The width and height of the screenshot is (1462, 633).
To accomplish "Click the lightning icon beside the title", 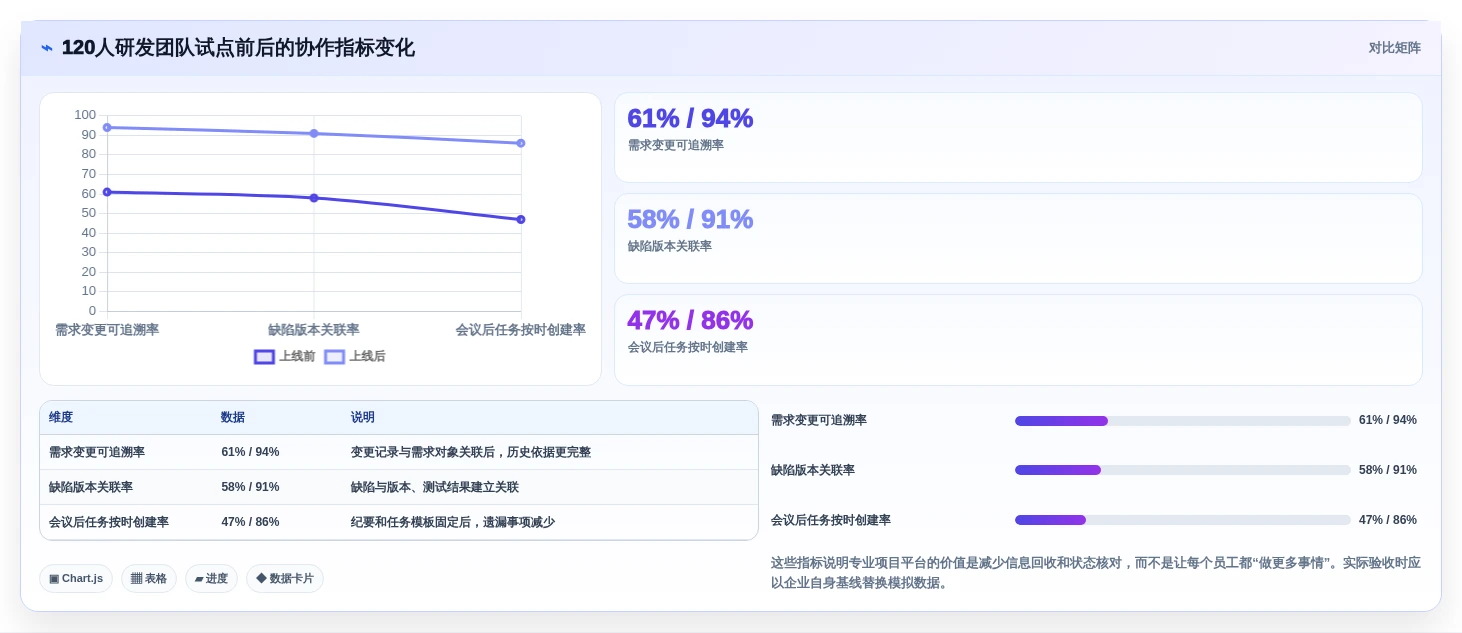I will (47, 48).
